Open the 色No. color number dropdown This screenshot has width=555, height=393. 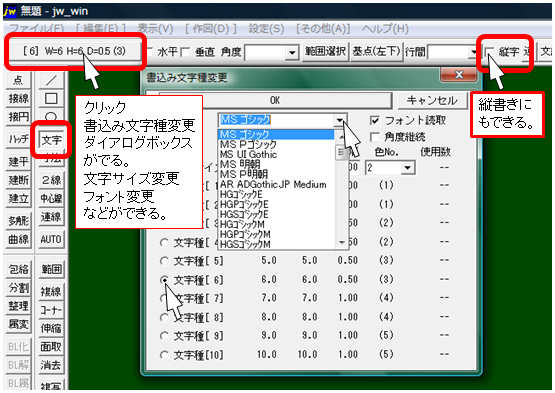point(408,167)
